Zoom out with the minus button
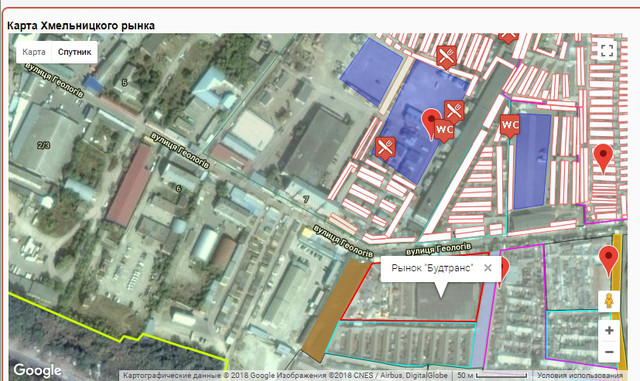The height and width of the screenshot is (381, 640). [609, 352]
